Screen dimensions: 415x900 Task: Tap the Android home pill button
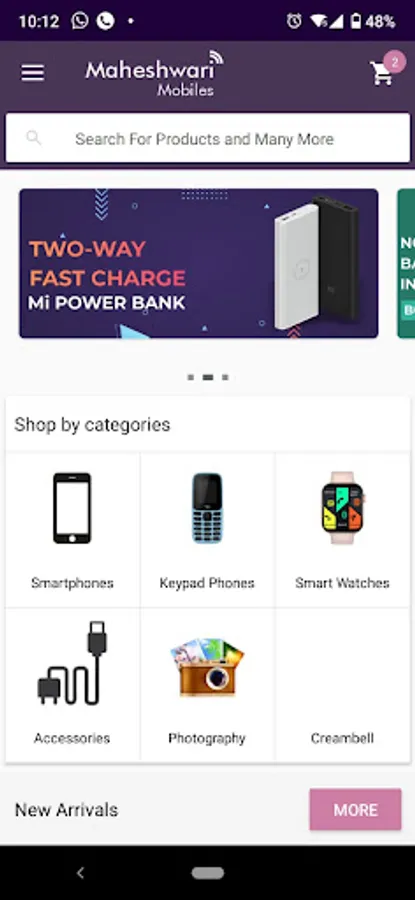[208, 873]
